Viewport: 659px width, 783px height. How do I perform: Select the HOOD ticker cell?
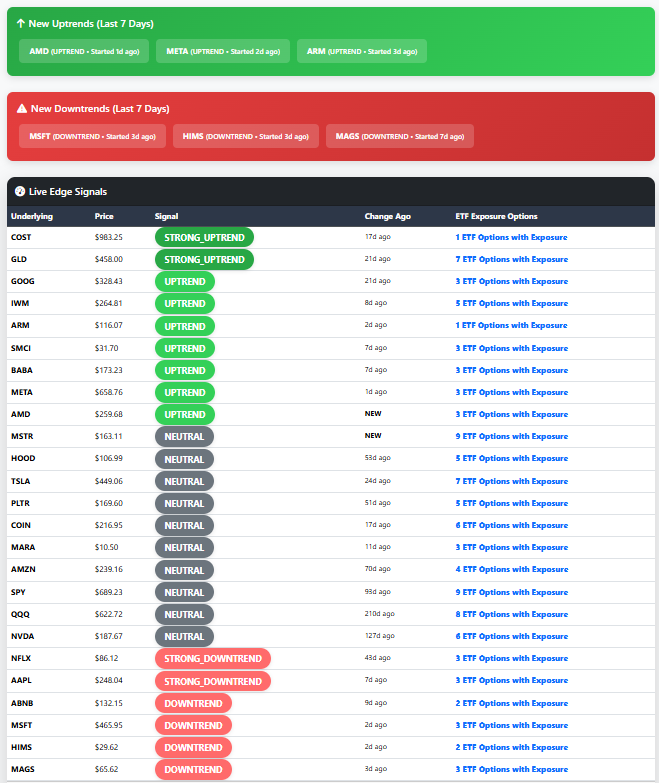[x=23, y=458]
